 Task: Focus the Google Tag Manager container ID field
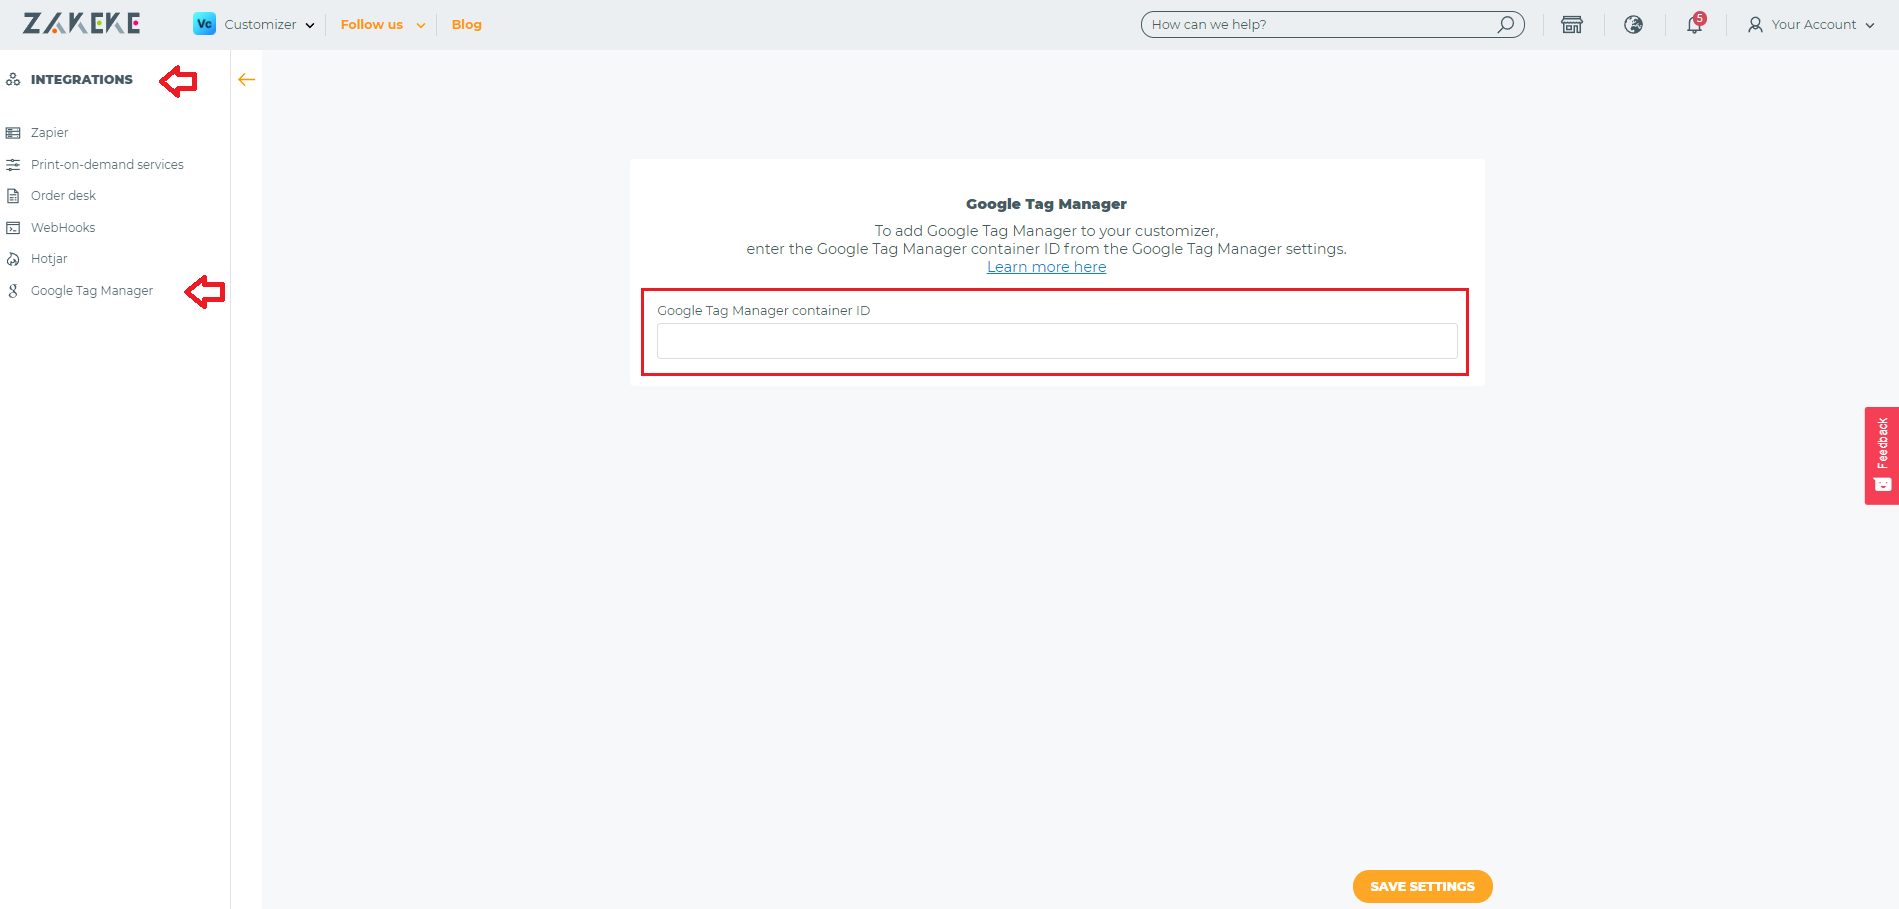point(1057,341)
